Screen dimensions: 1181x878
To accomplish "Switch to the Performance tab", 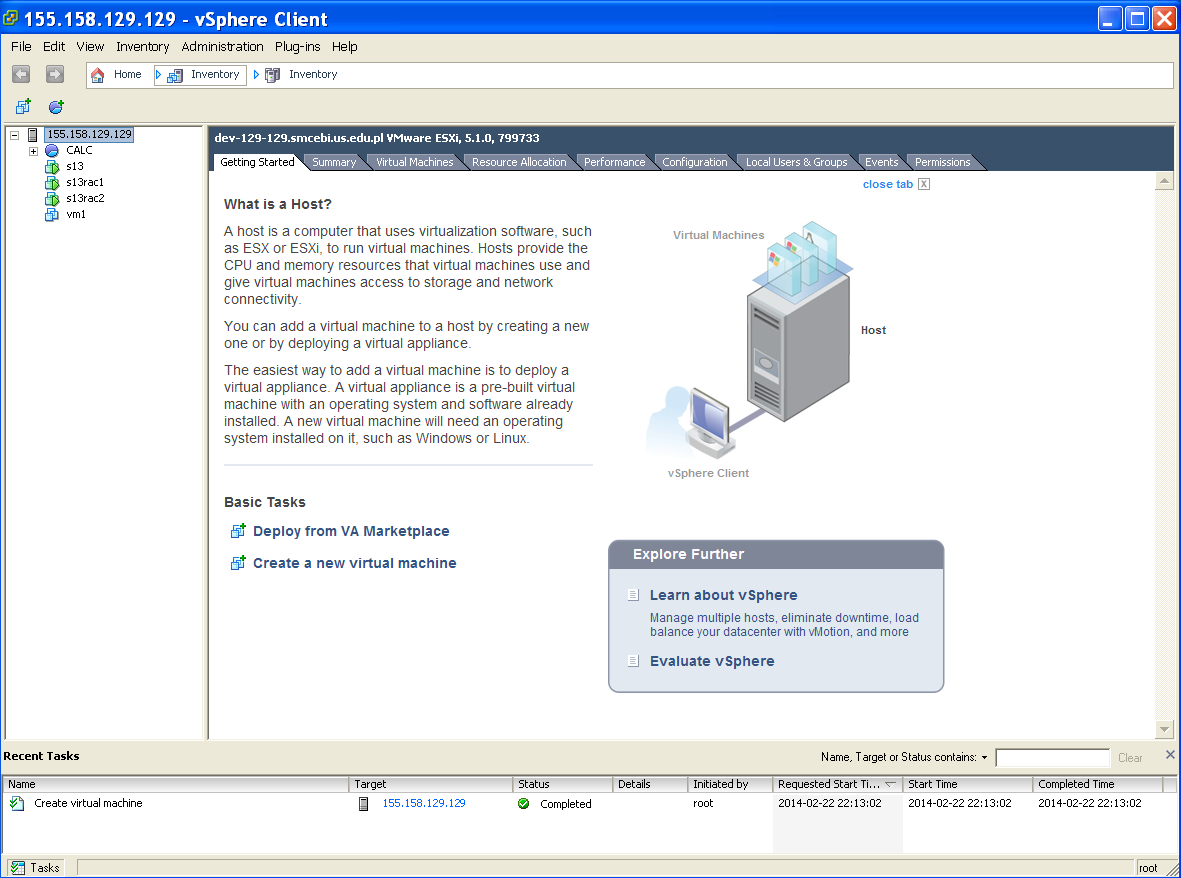I will click(615, 162).
